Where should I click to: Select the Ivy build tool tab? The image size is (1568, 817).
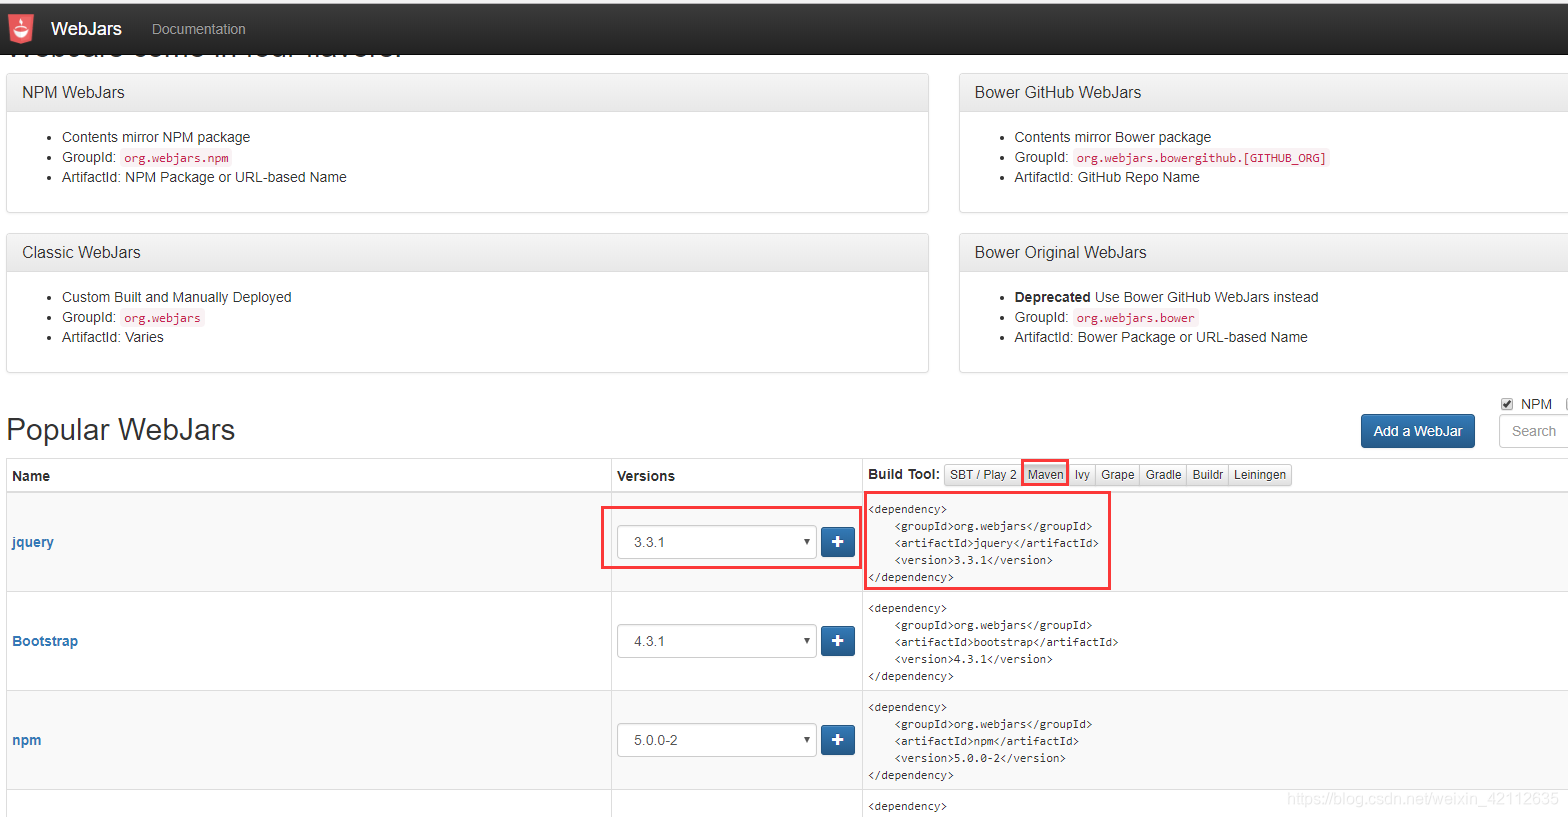click(1082, 475)
